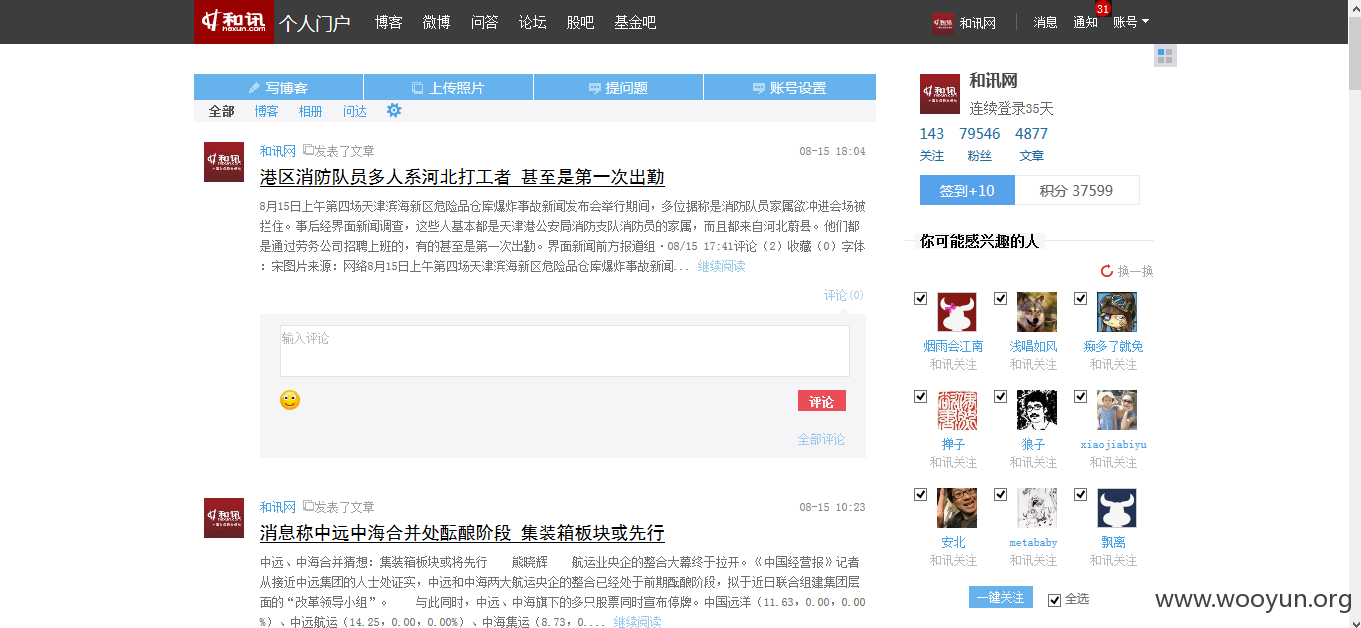The image size is (1361, 628).
Task: Click the Hexun logo in header
Action: click(233, 22)
